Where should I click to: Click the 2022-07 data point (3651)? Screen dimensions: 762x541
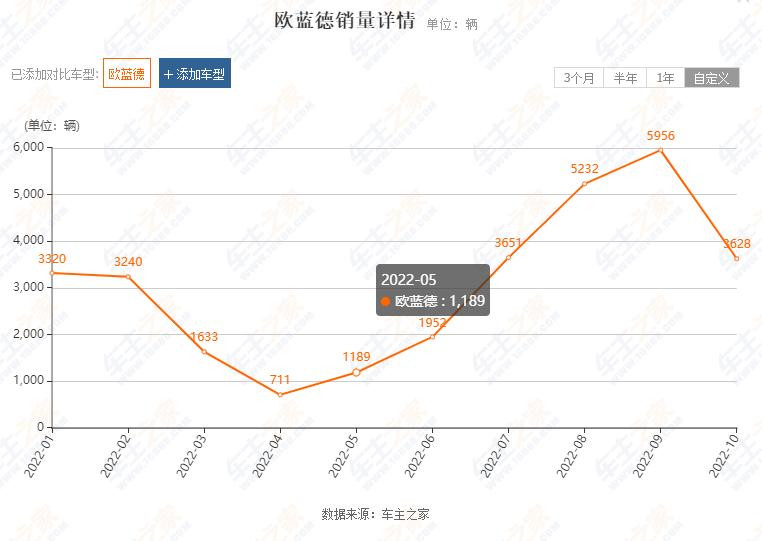508,257
